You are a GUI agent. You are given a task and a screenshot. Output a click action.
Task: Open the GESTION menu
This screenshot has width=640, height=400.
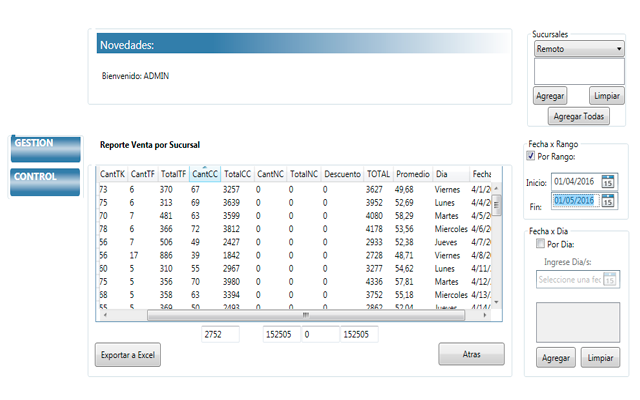click(45, 147)
